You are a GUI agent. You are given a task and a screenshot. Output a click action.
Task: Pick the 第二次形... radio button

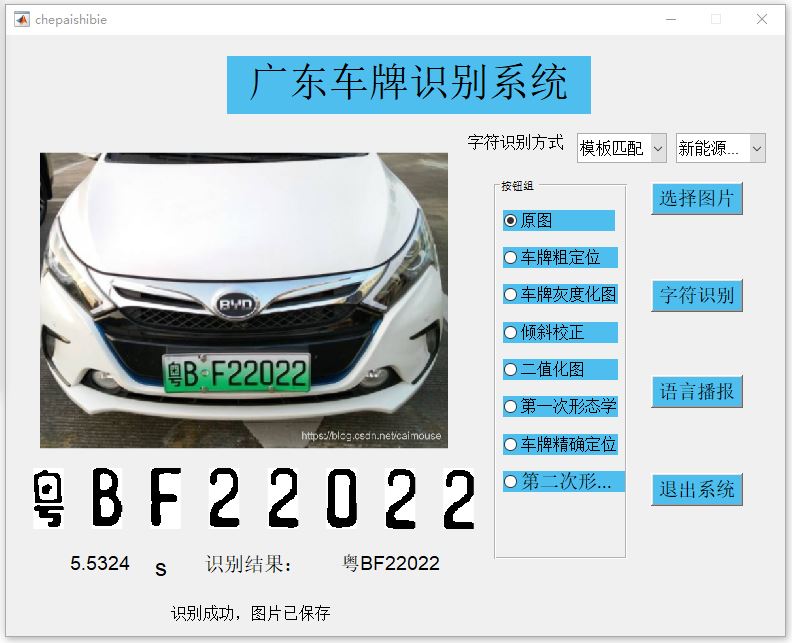click(x=564, y=481)
